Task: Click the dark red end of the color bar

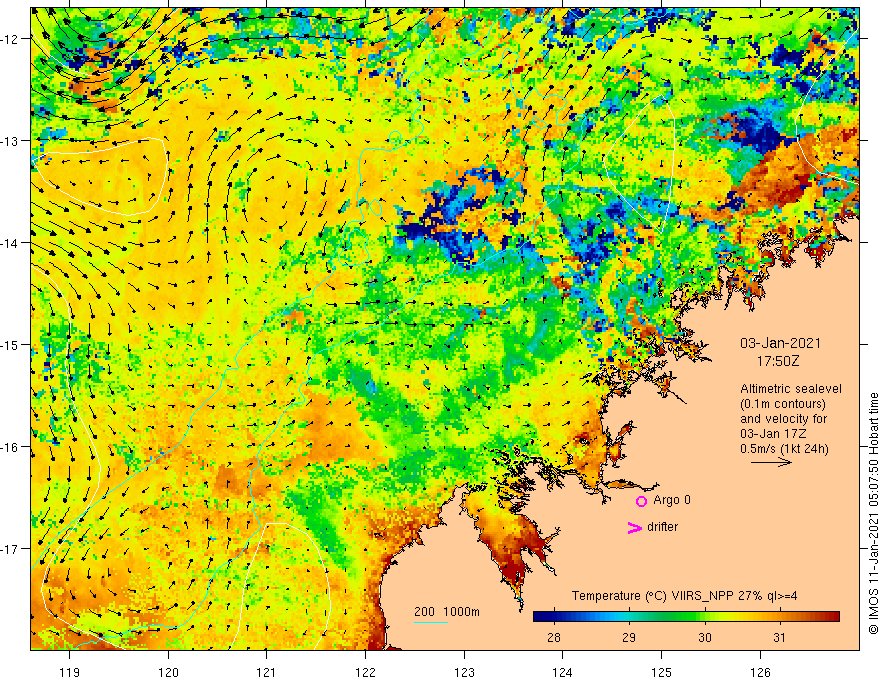Action: [x=833, y=617]
